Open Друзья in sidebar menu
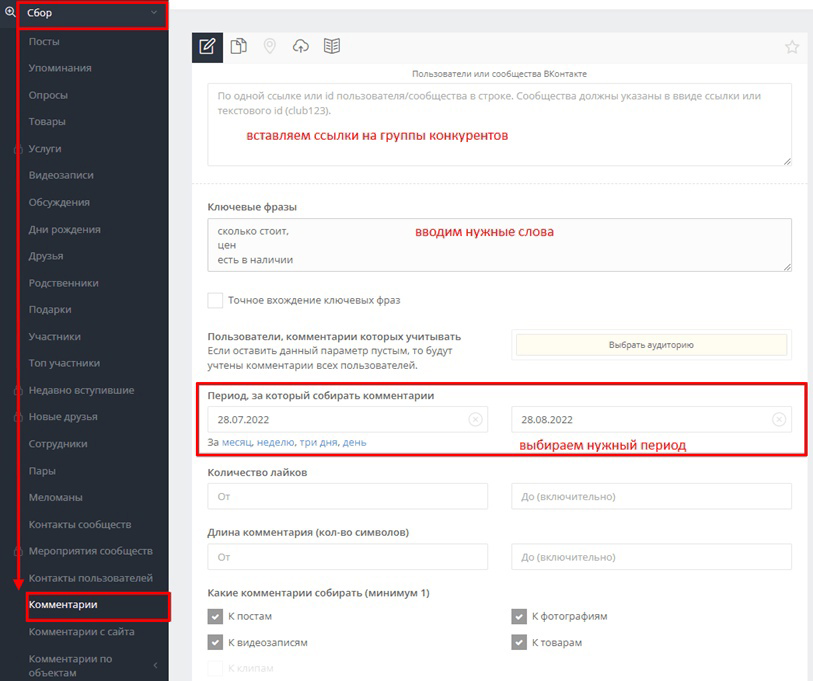Image resolution: width=813 pixels, height=681 pixels. [46, 256]
